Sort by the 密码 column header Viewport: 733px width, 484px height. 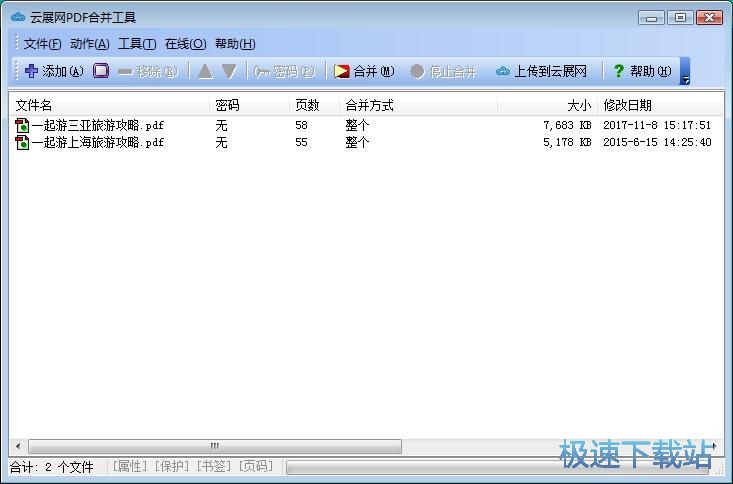click(x=249, y=105)
